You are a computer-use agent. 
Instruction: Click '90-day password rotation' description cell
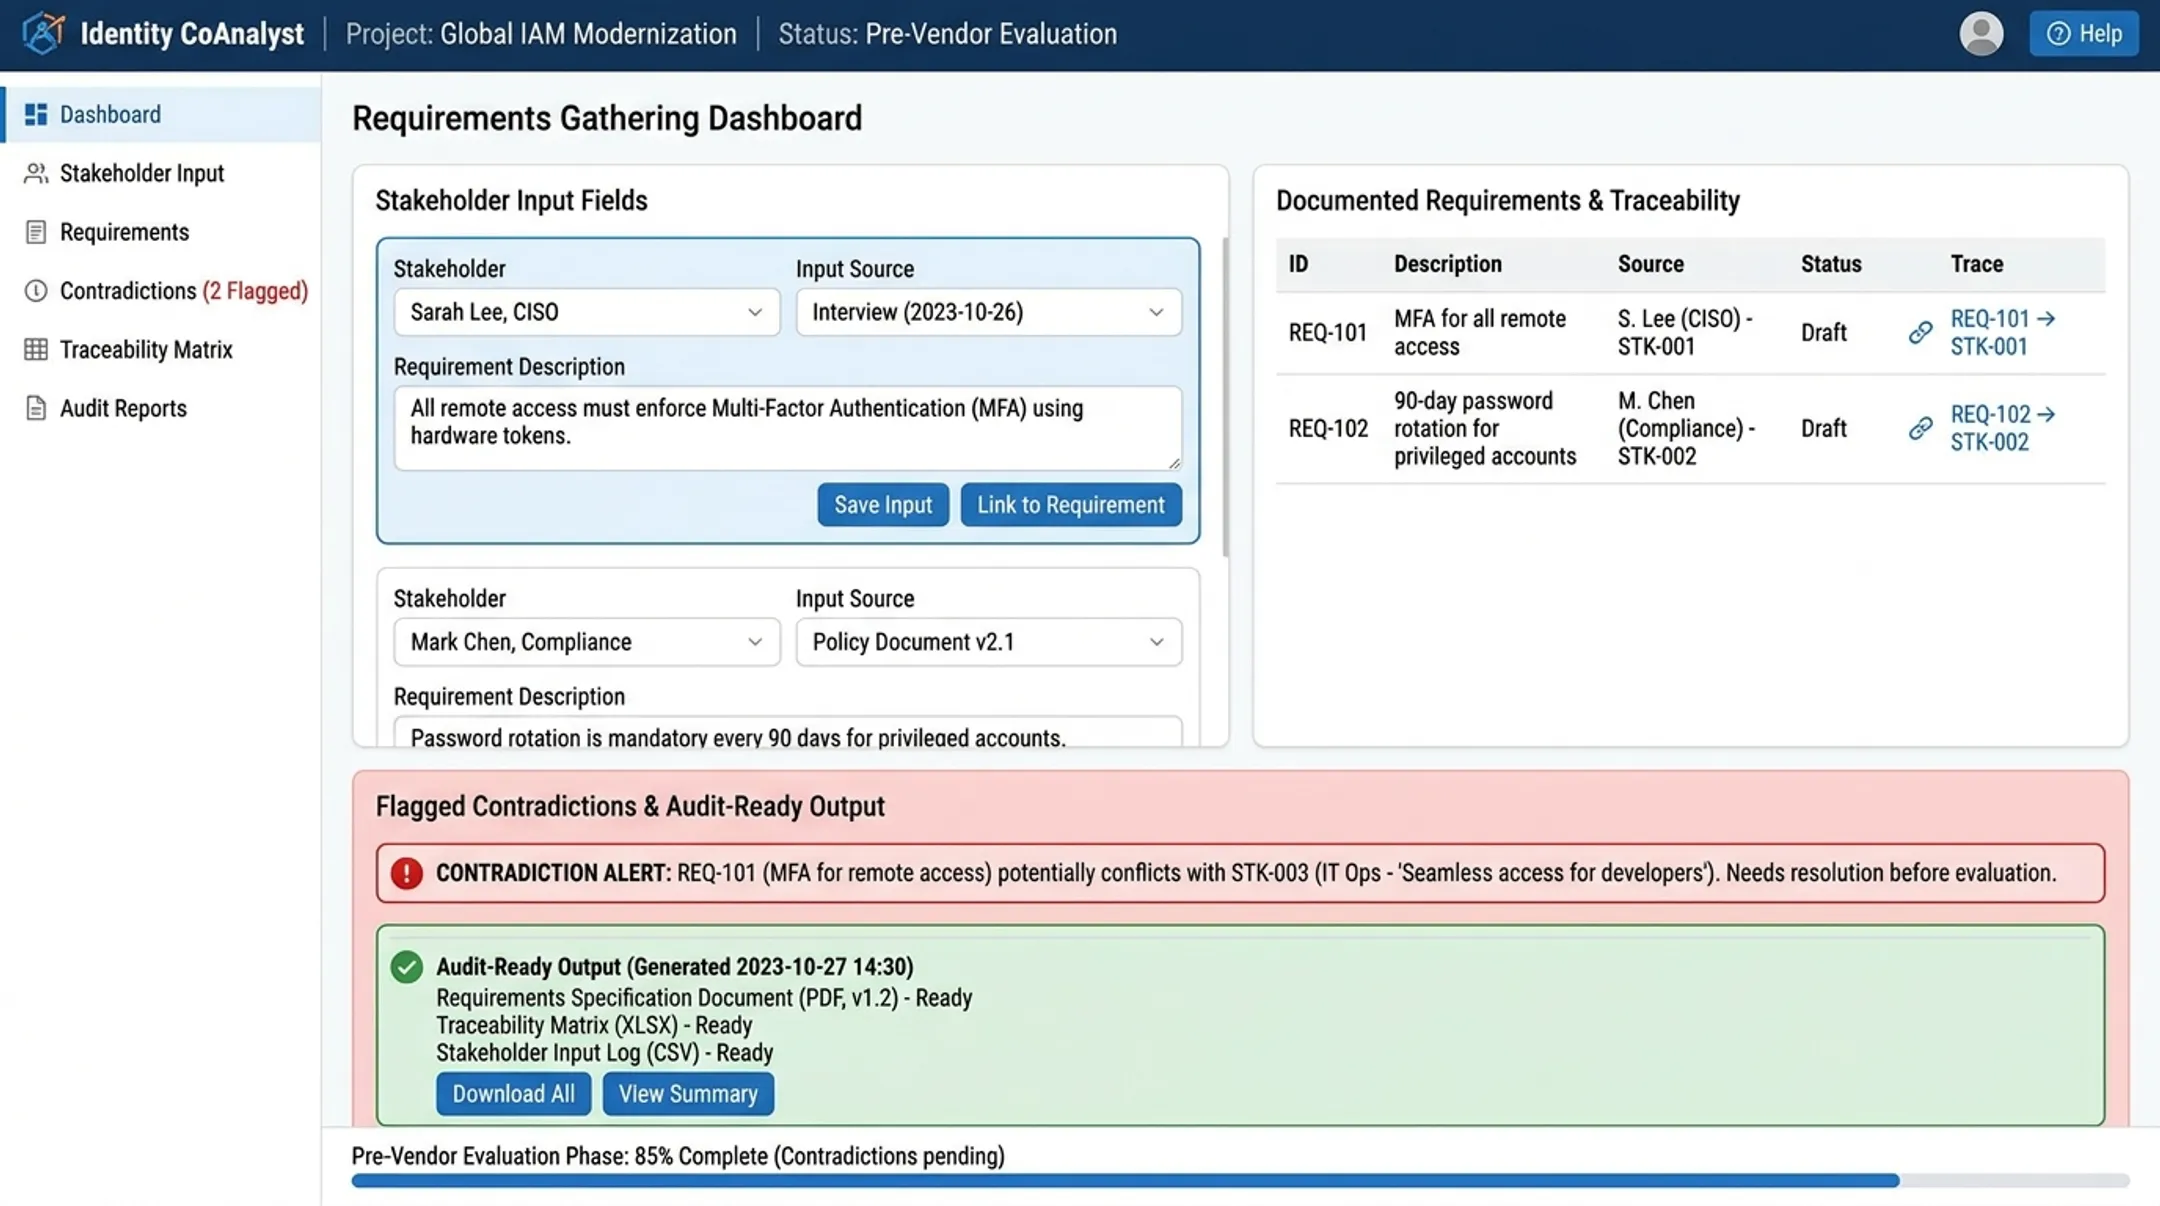pos(1485,428)
